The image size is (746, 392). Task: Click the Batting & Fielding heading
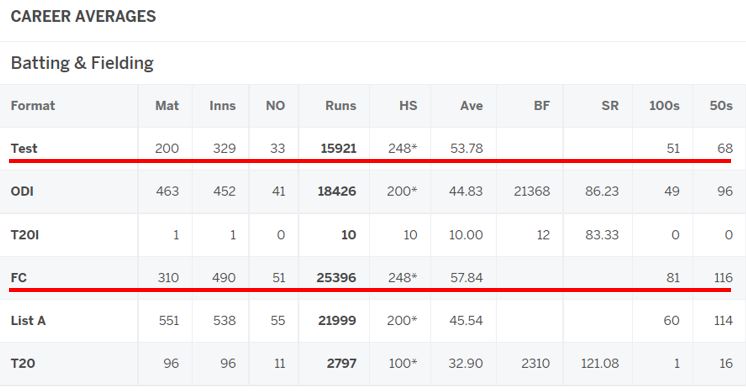click(x=82, y=63)
